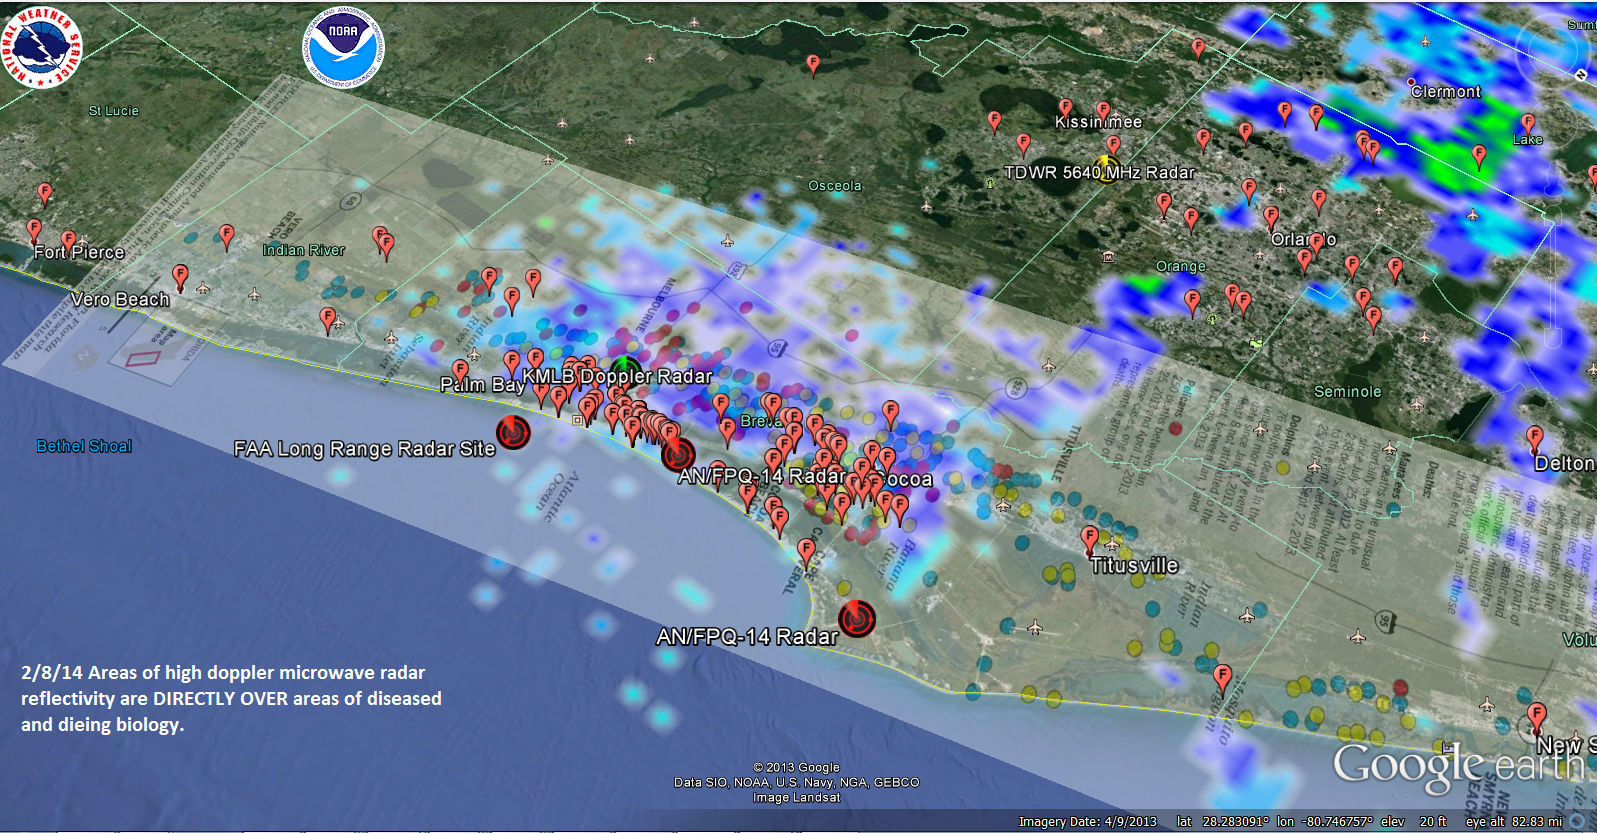Click the Imagery Date in status bar
This screenshot has height=833, width=1597.
(1087, 822)
